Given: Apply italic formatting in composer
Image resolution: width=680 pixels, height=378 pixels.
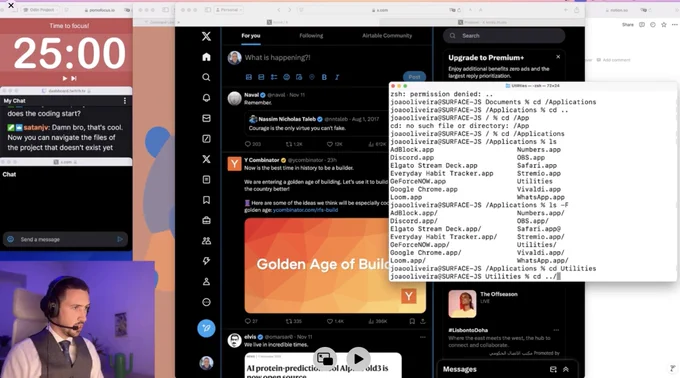Looking at the screenshot, I should (x=337, y=77).
